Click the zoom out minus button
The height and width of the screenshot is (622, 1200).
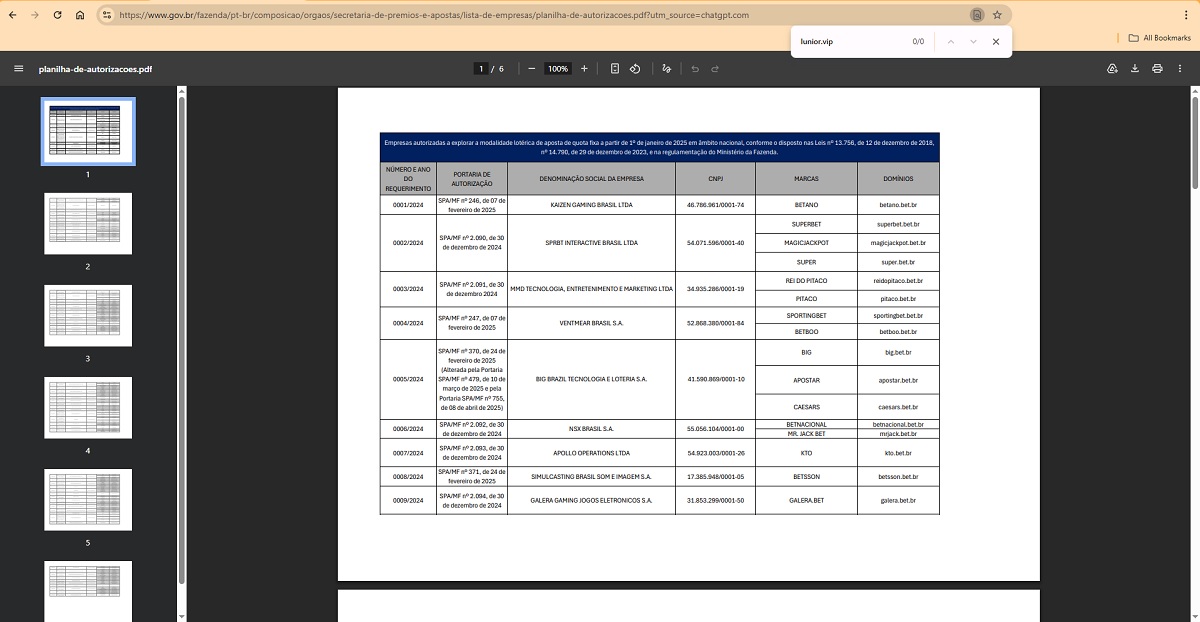531,69
